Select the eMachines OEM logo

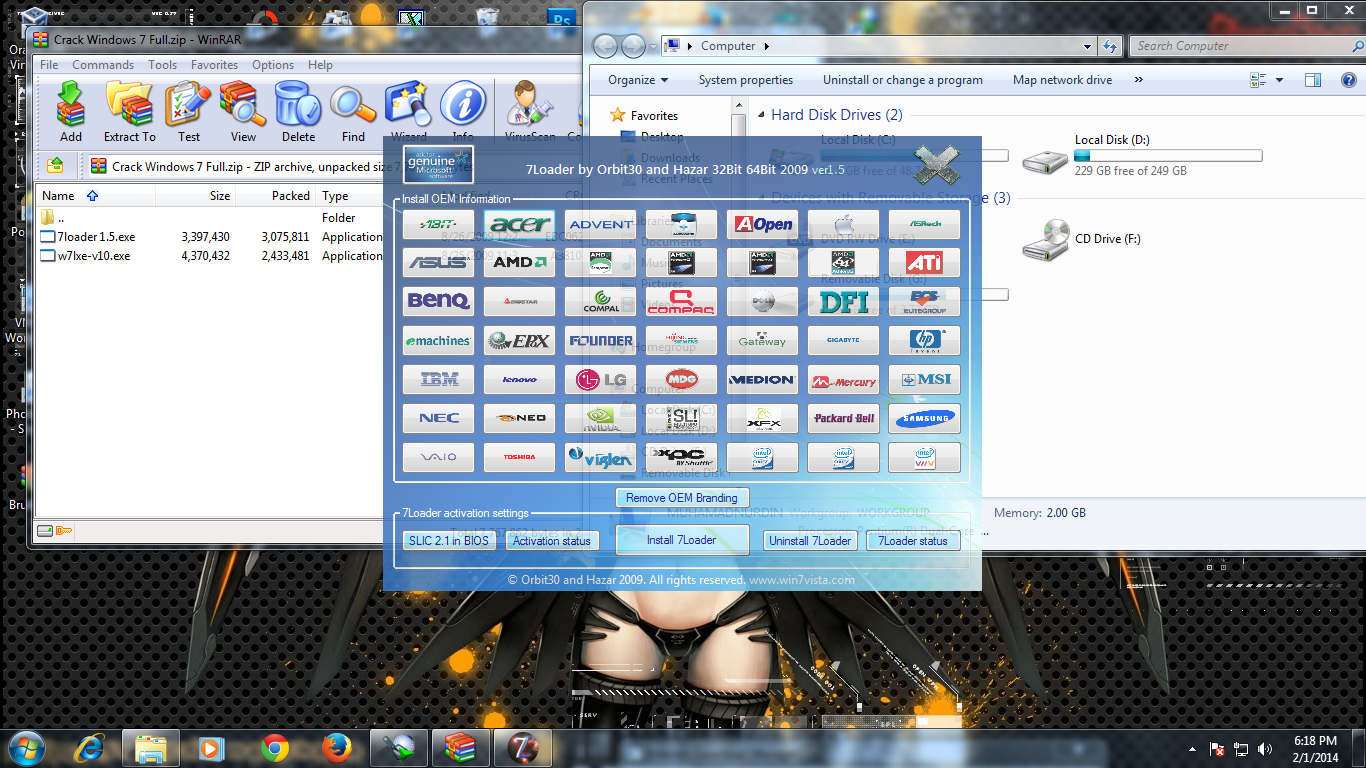[439, 340]
